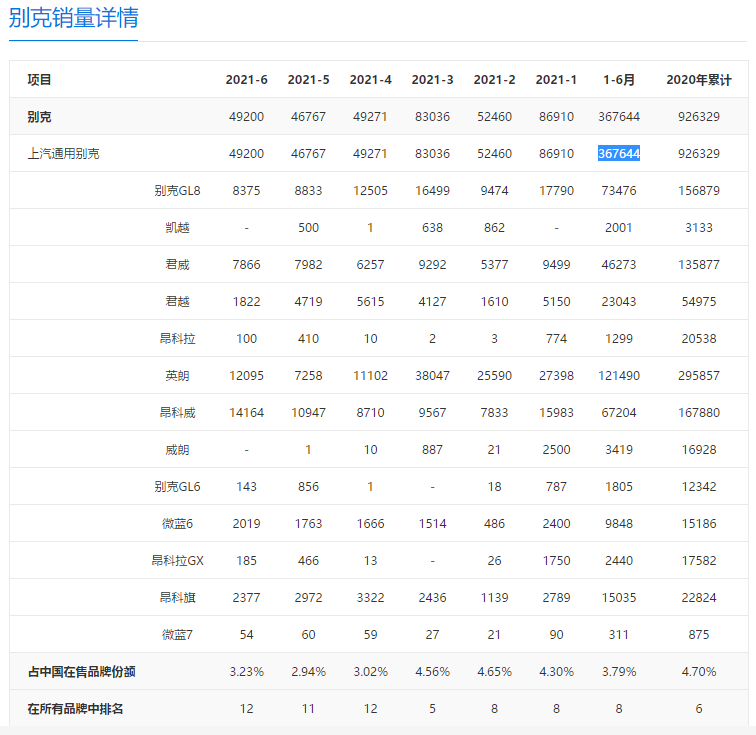Click 君威 1-6月 total 46273
Screen dimensions: 756x735
pos(619,265)
